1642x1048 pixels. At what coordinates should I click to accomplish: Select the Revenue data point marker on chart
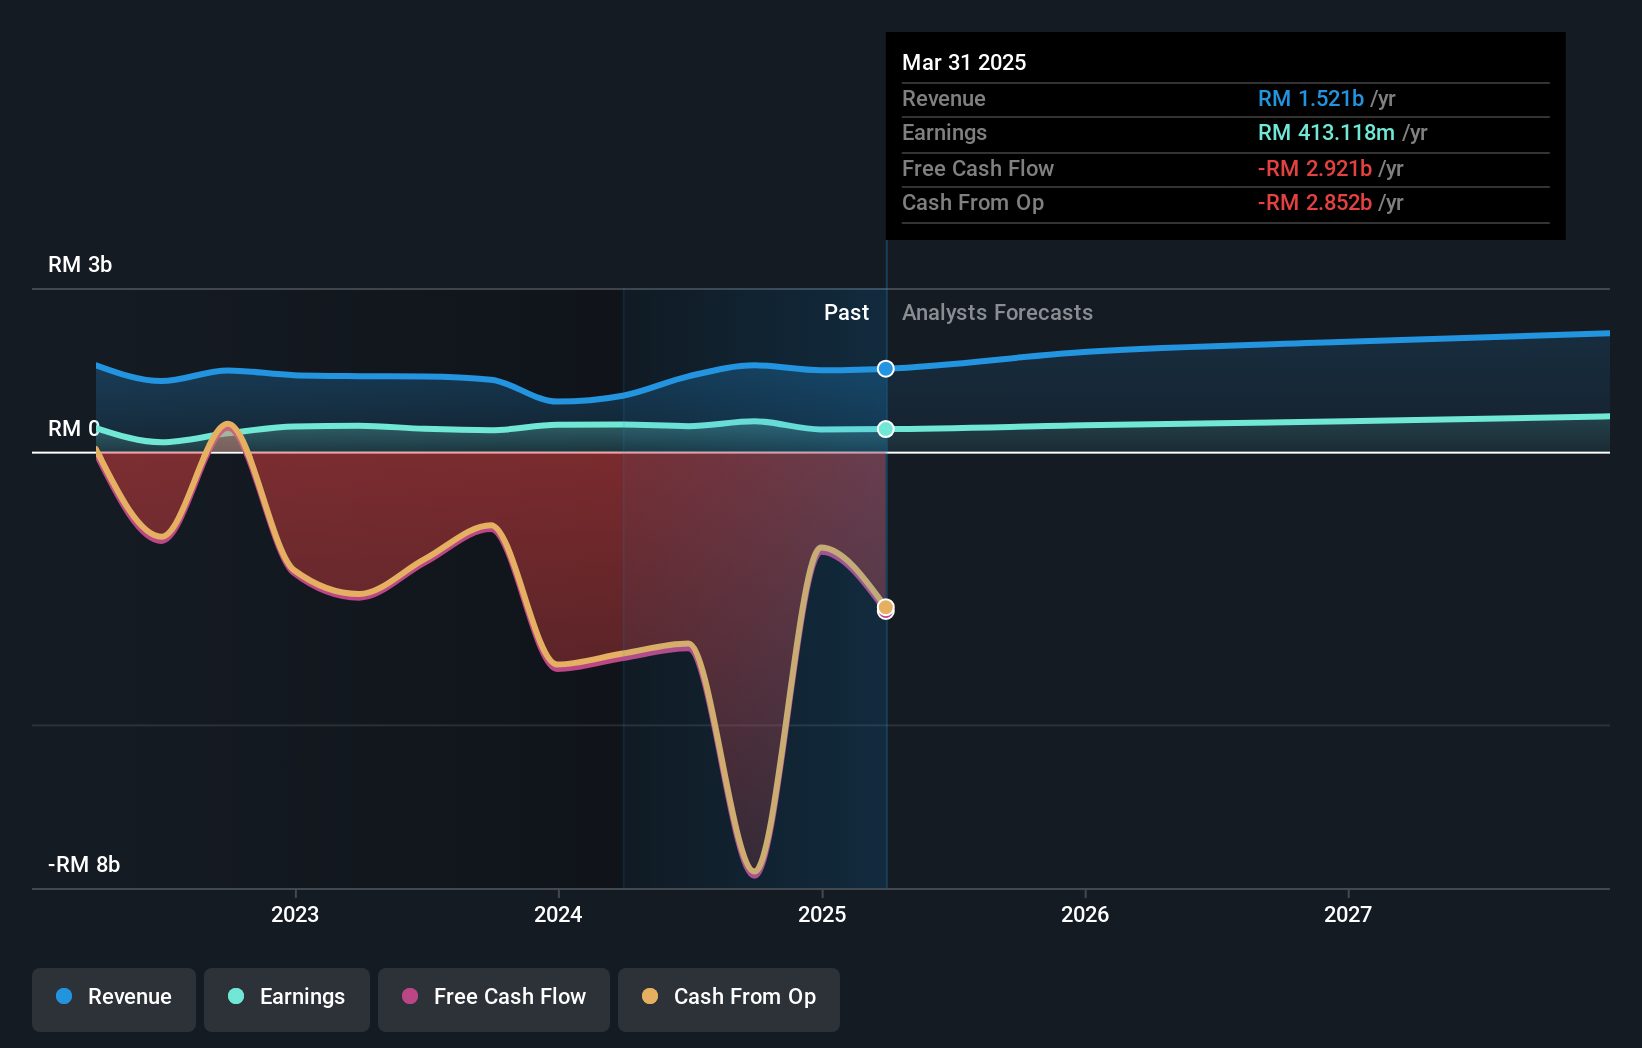tap(886, 369)
